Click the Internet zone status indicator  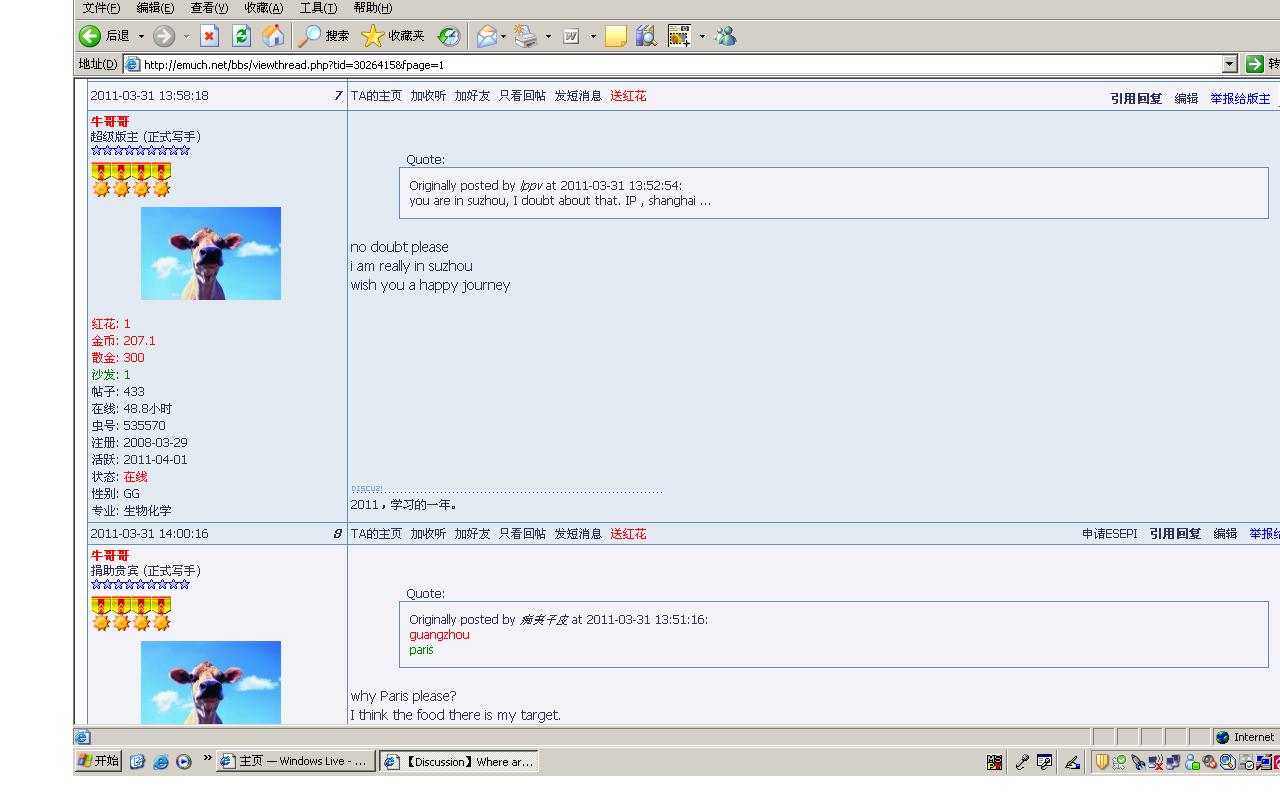point(1245,737)
